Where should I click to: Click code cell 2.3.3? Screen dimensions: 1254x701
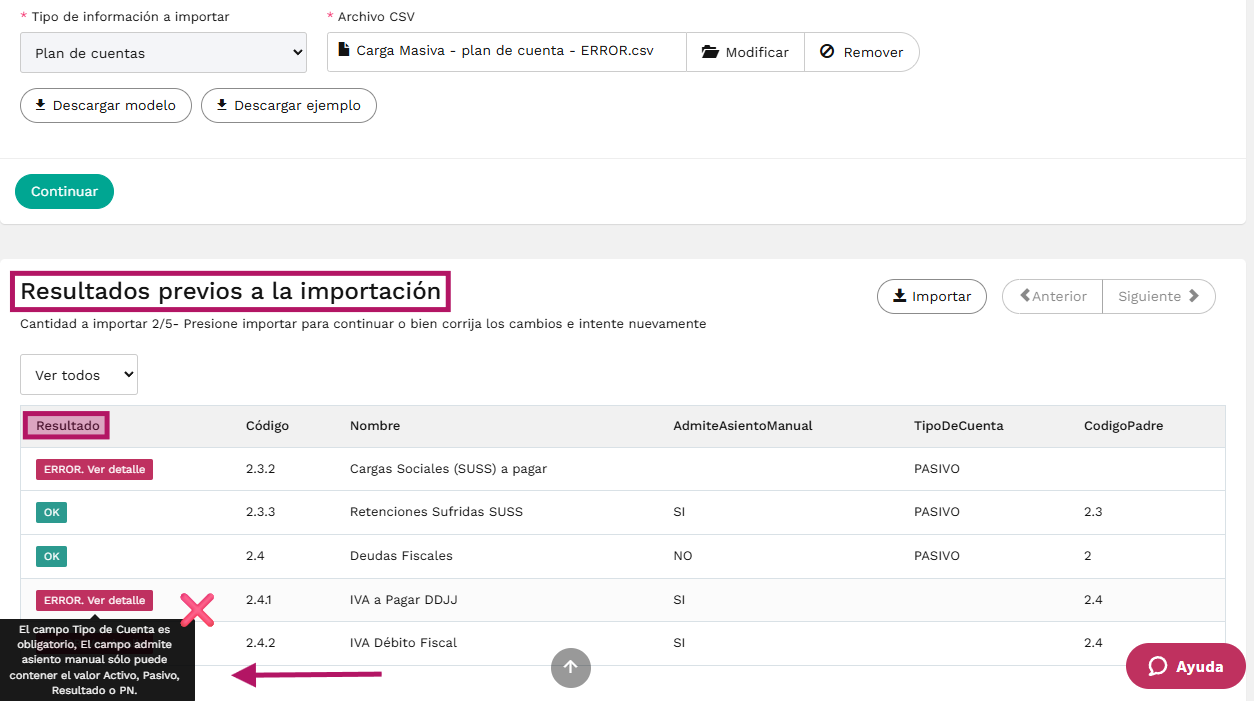pos(260,512)
